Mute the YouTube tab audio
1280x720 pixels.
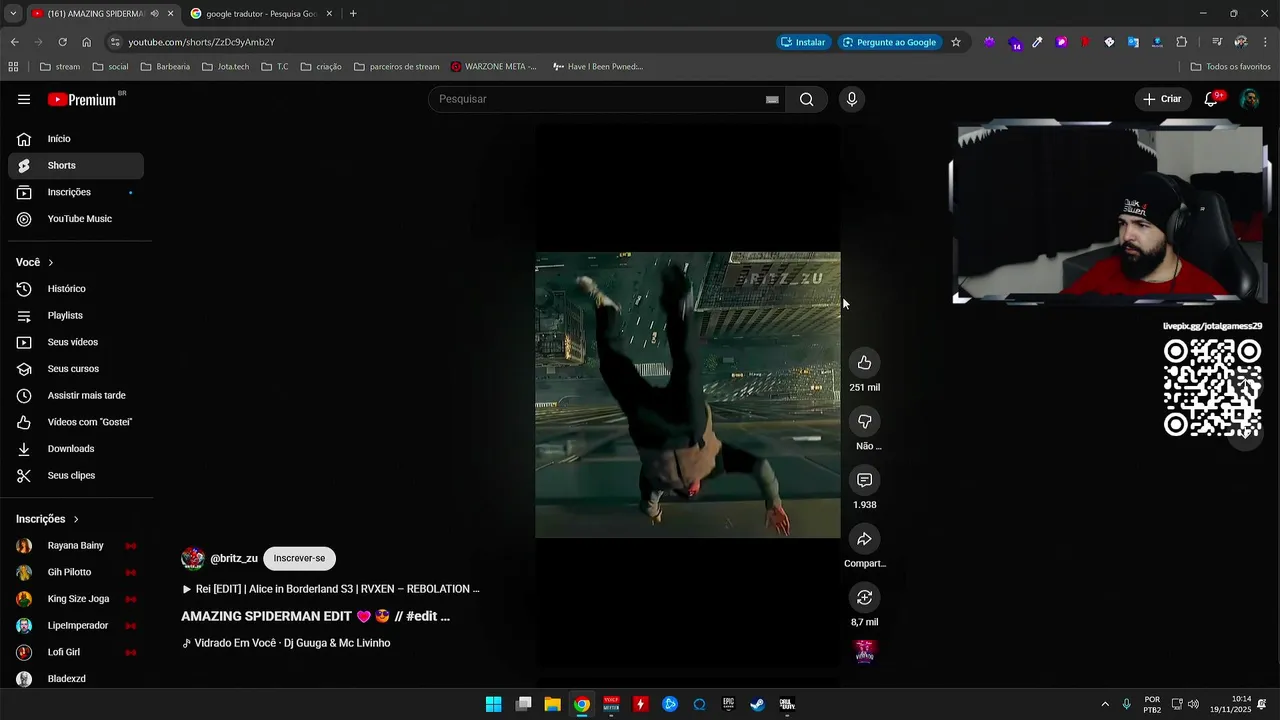[154, 13]
